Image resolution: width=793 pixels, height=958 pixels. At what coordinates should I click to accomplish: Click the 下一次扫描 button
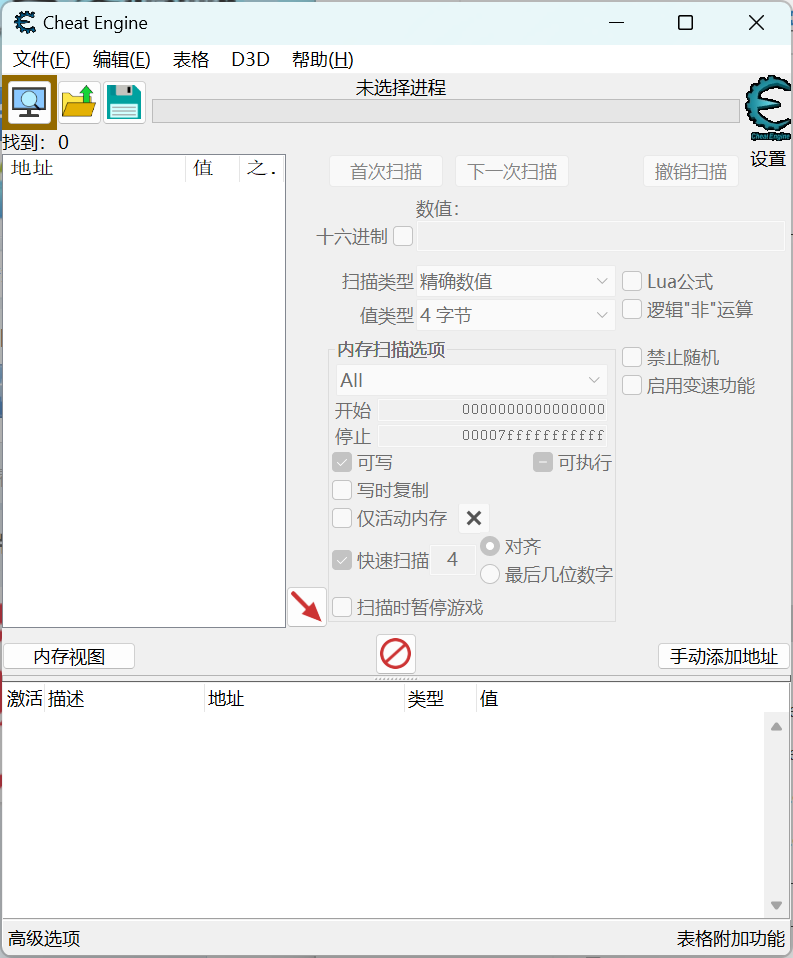(x=512, y=171)
